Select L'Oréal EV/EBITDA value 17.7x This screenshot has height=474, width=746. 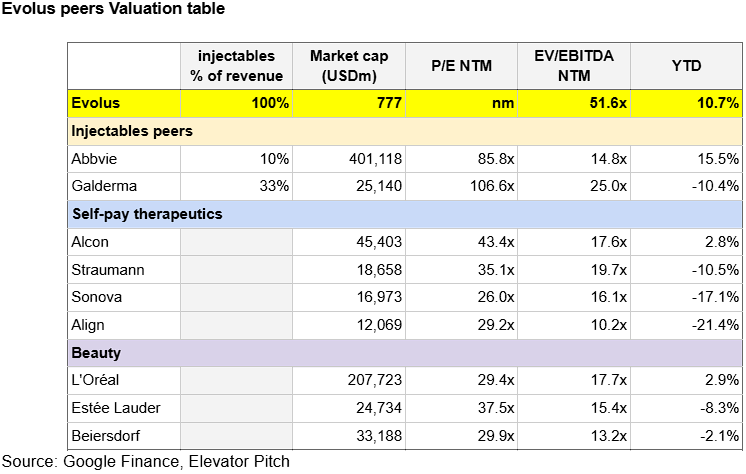point(609,380)
